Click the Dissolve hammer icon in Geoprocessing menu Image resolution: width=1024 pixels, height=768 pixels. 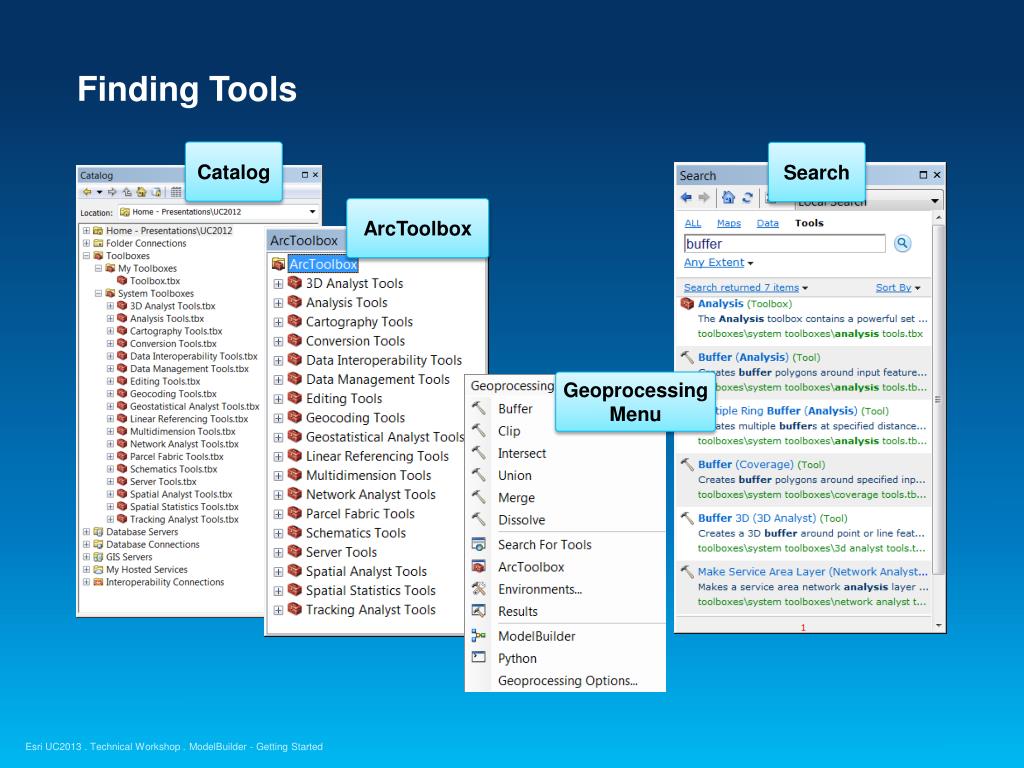[x=479, y=519]
